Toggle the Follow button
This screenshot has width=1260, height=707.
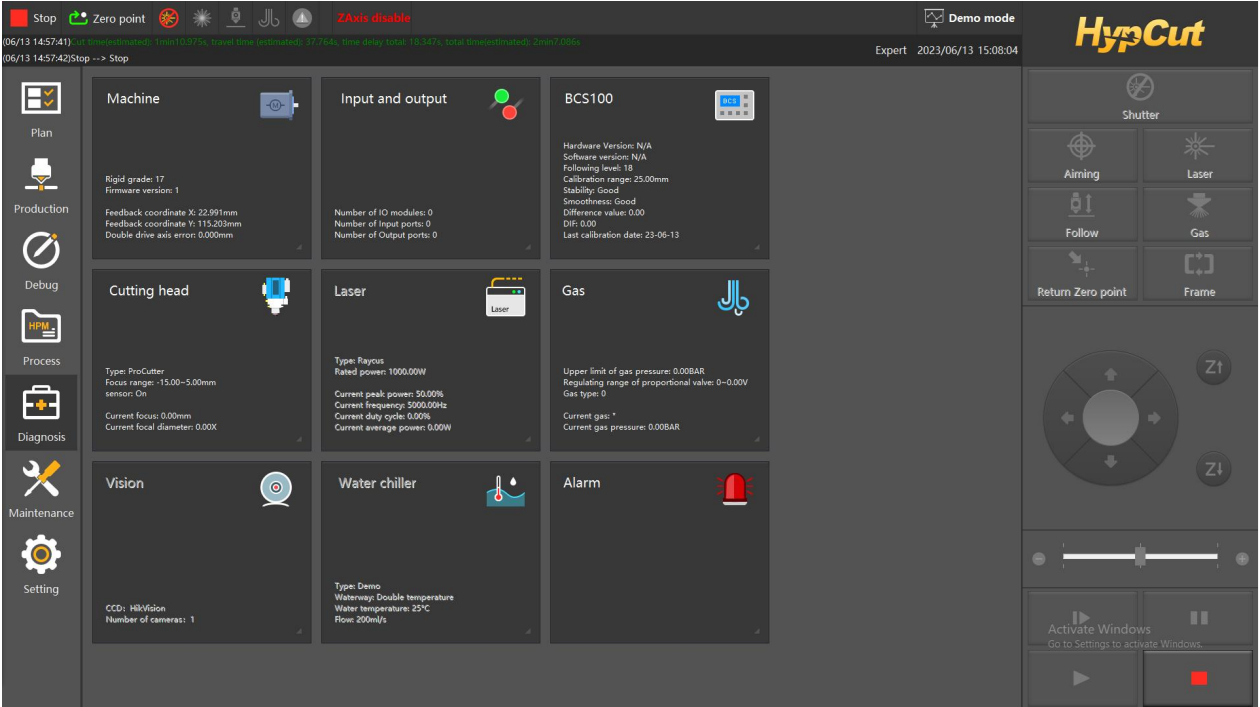1081,215
